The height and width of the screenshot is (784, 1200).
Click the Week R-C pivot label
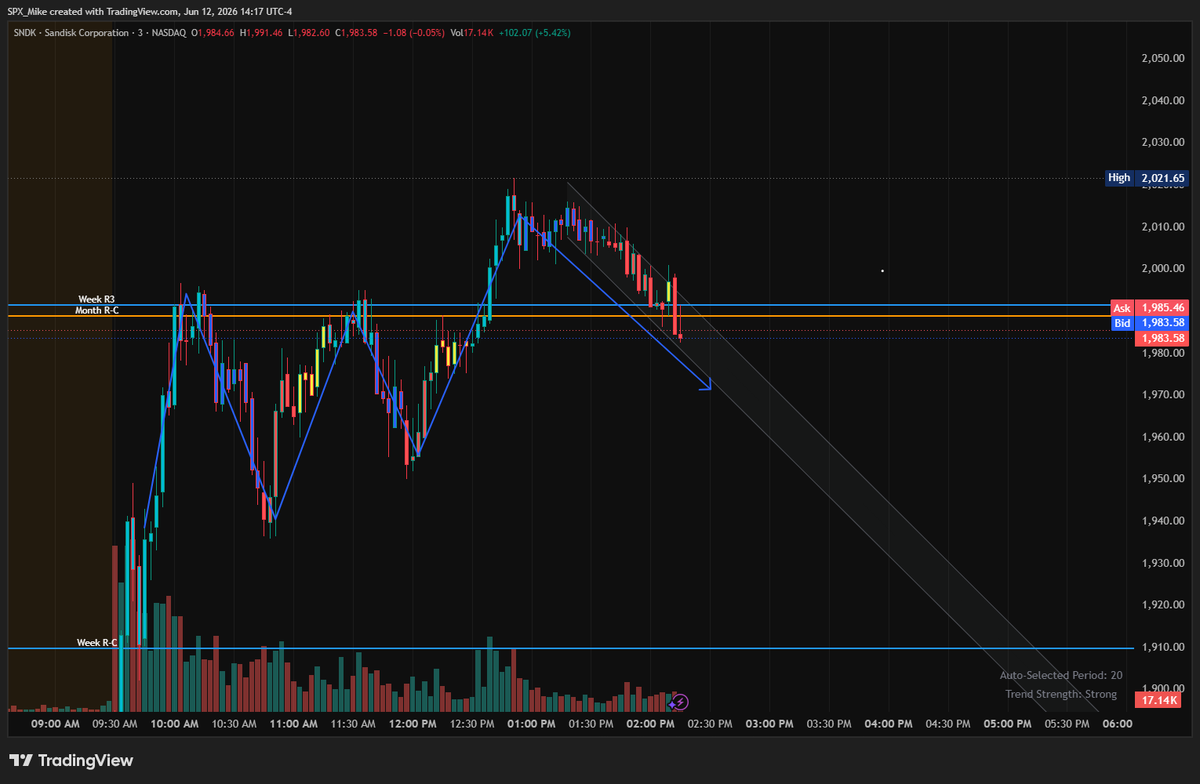coord(96,642)
